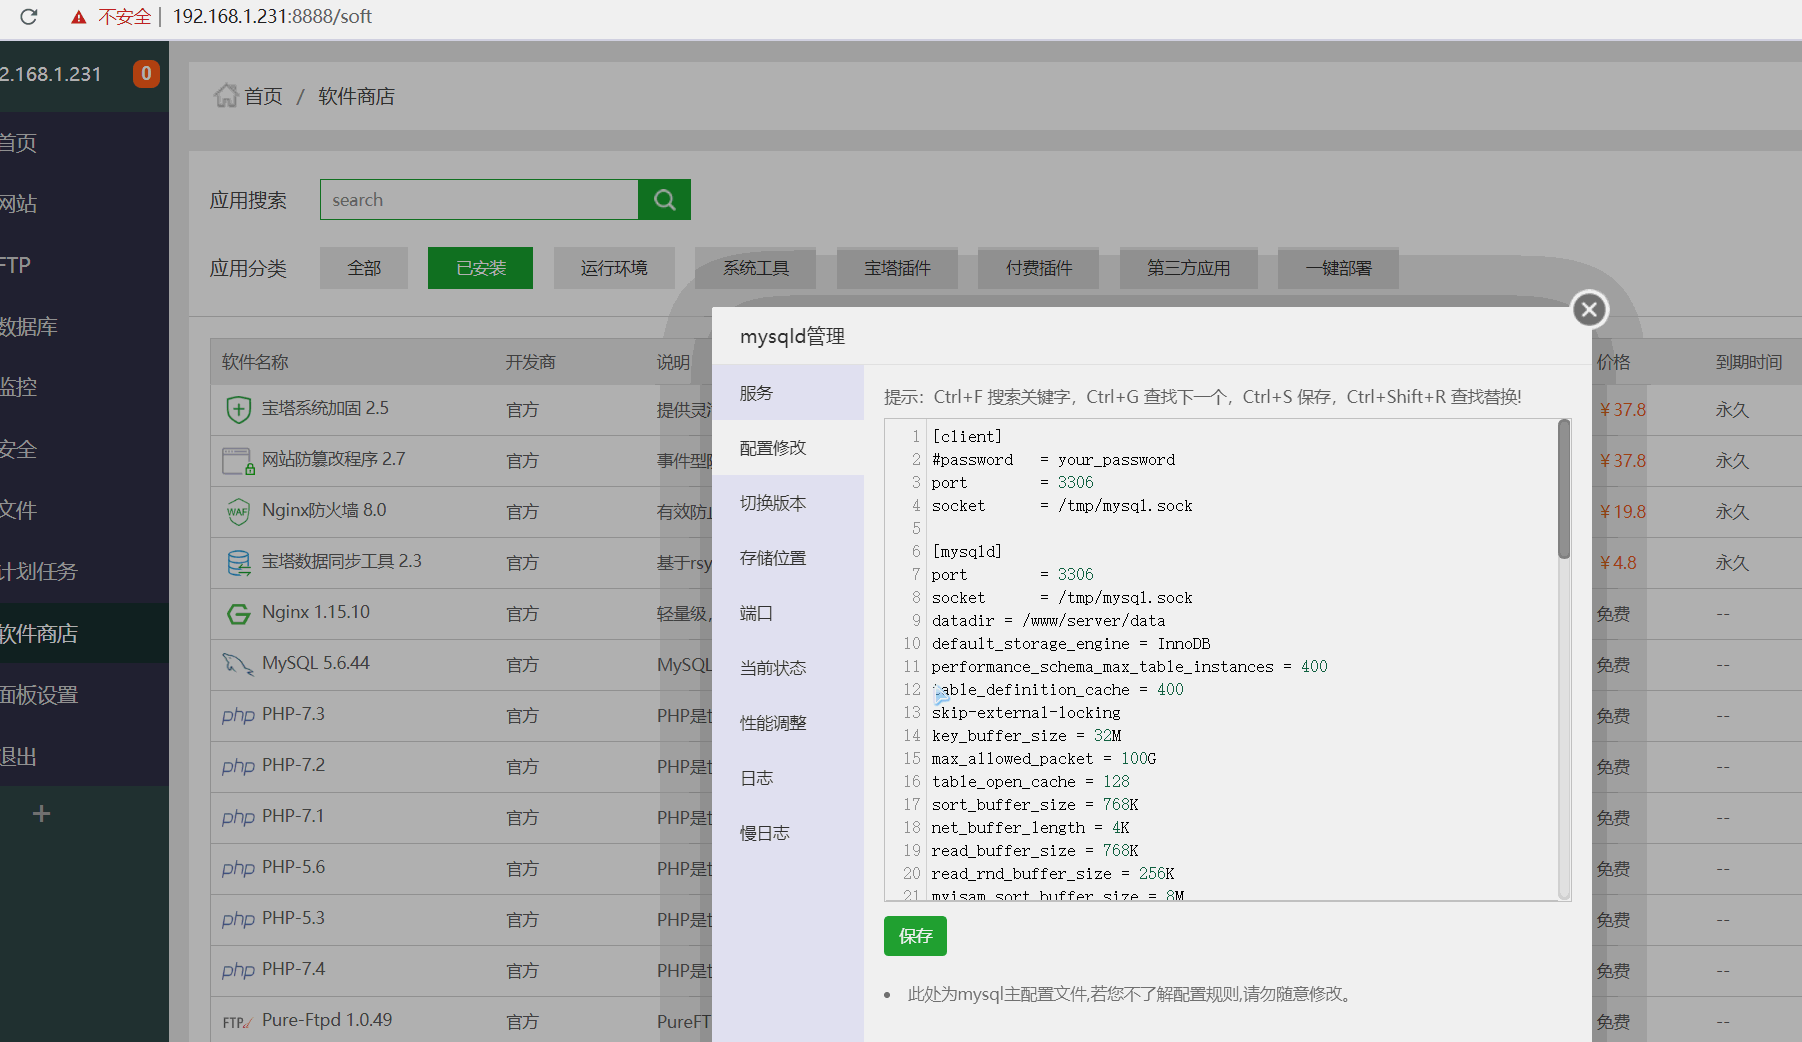Viewport: 1802px width, 1042px height.
Task: Click the 一键部署 category button
Action: pos(1338,268)
